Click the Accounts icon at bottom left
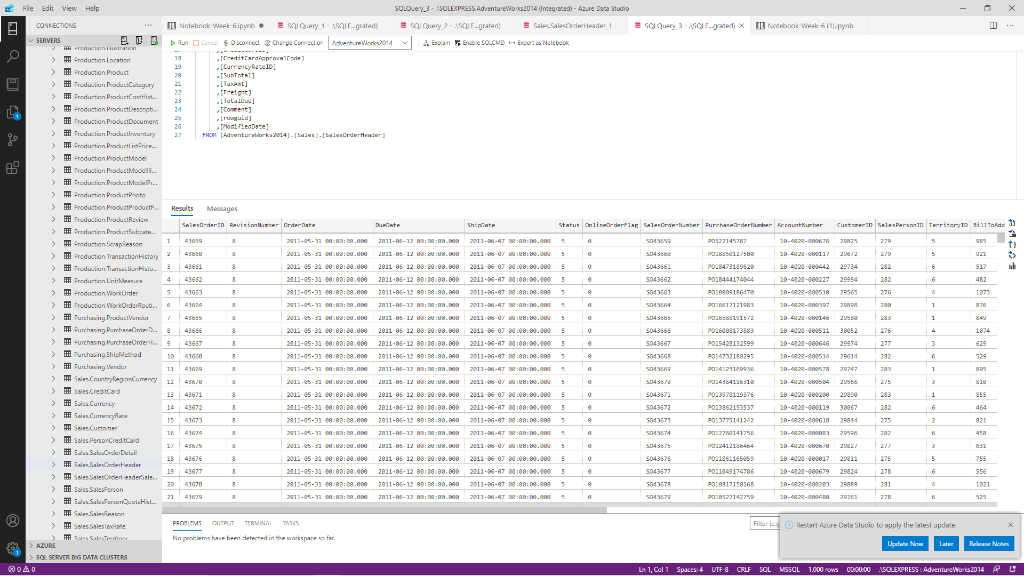Image resolution: width=1024 pixels, height=576 pixels. (x=11, y=520)
